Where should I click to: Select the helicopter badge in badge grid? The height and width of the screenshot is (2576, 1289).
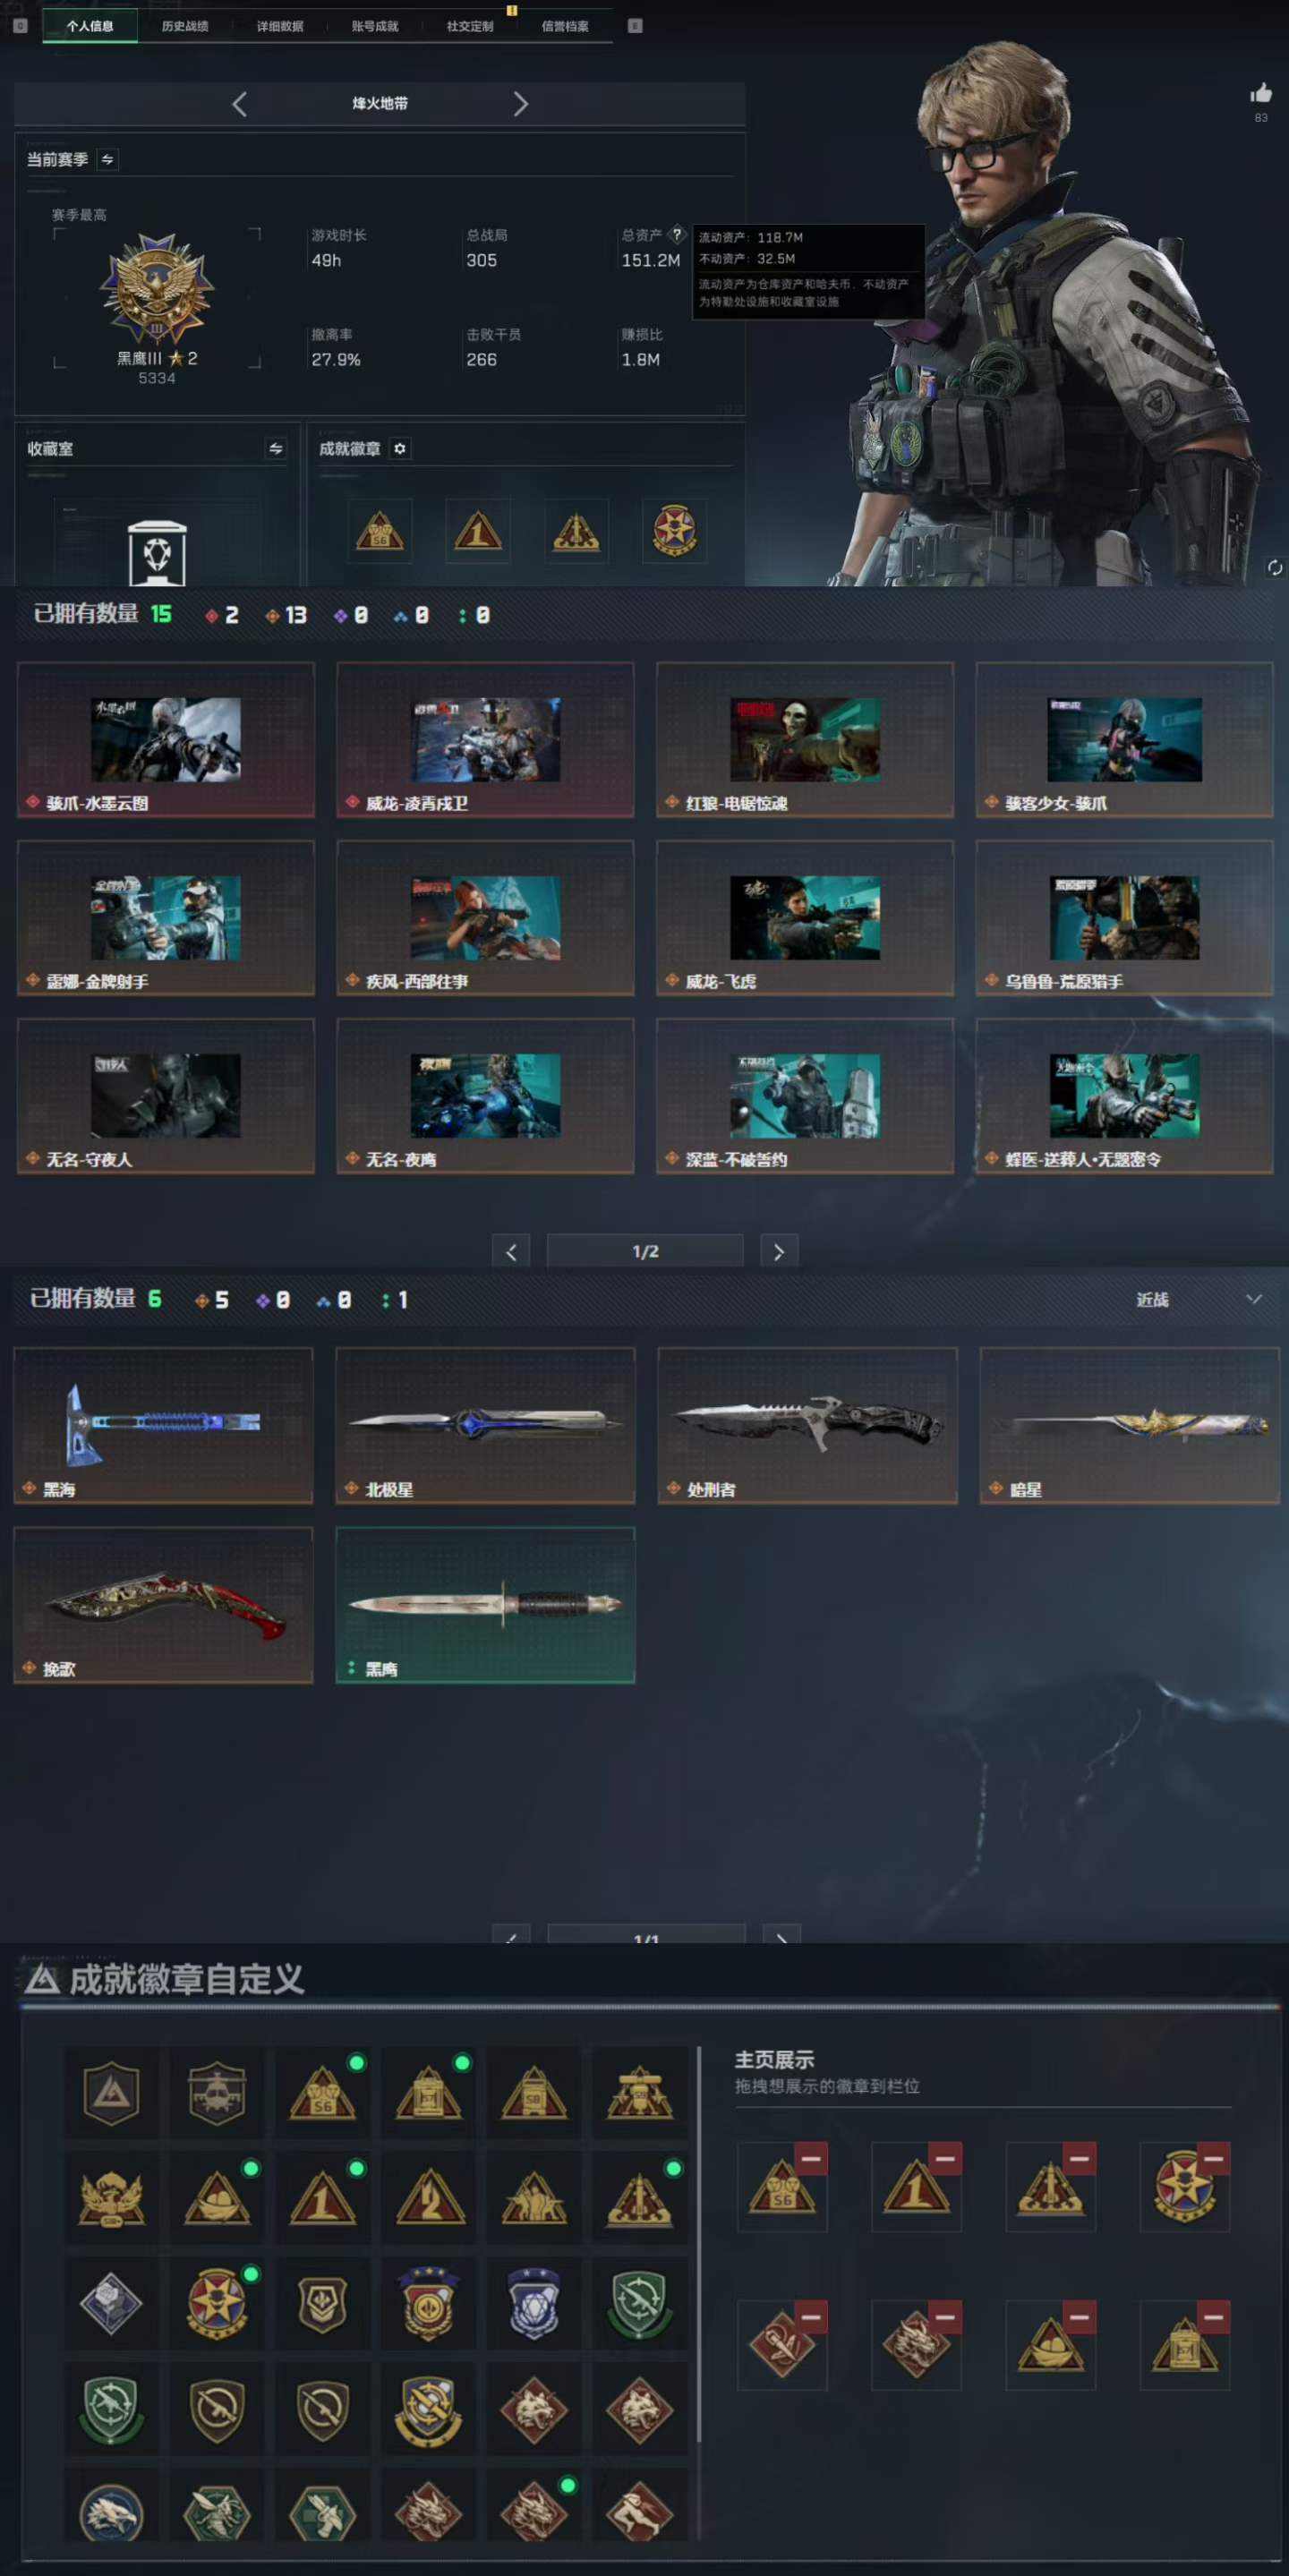[217, 2093]
